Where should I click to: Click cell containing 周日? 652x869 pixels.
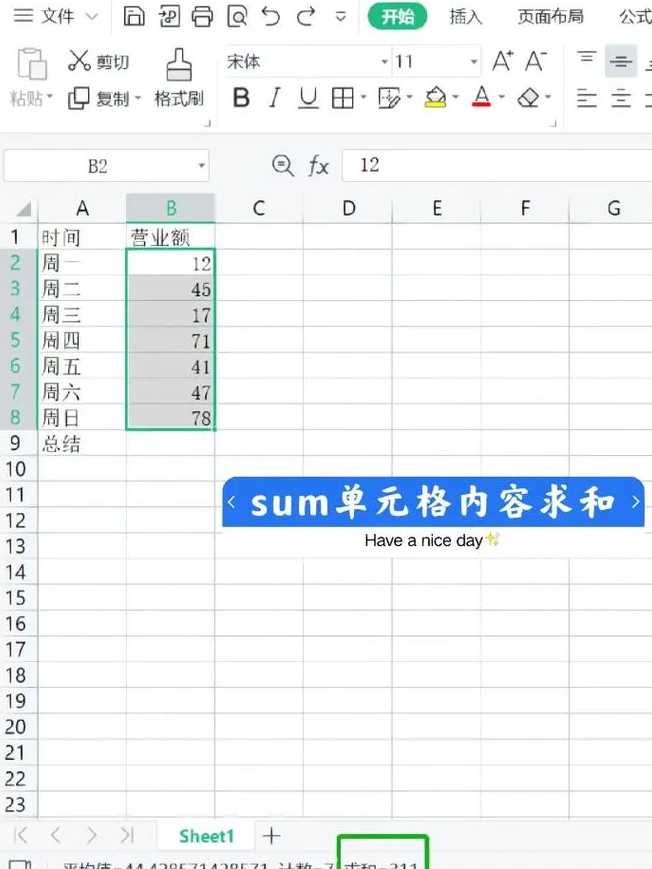pyautogui.click(x=82, y=417)
